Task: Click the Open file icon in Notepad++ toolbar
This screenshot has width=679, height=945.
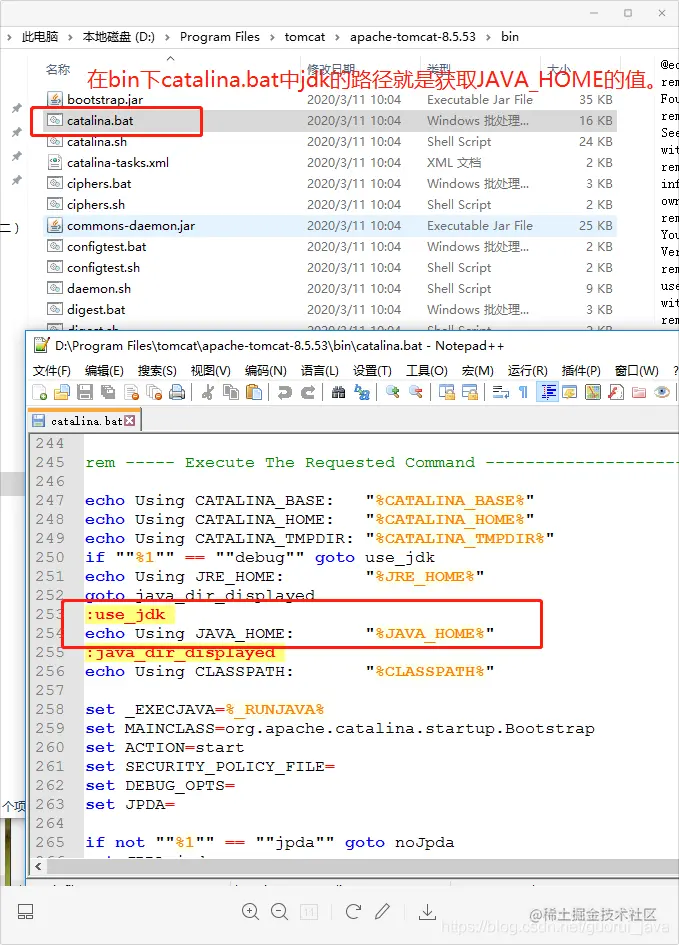Action: pos(62,392)
